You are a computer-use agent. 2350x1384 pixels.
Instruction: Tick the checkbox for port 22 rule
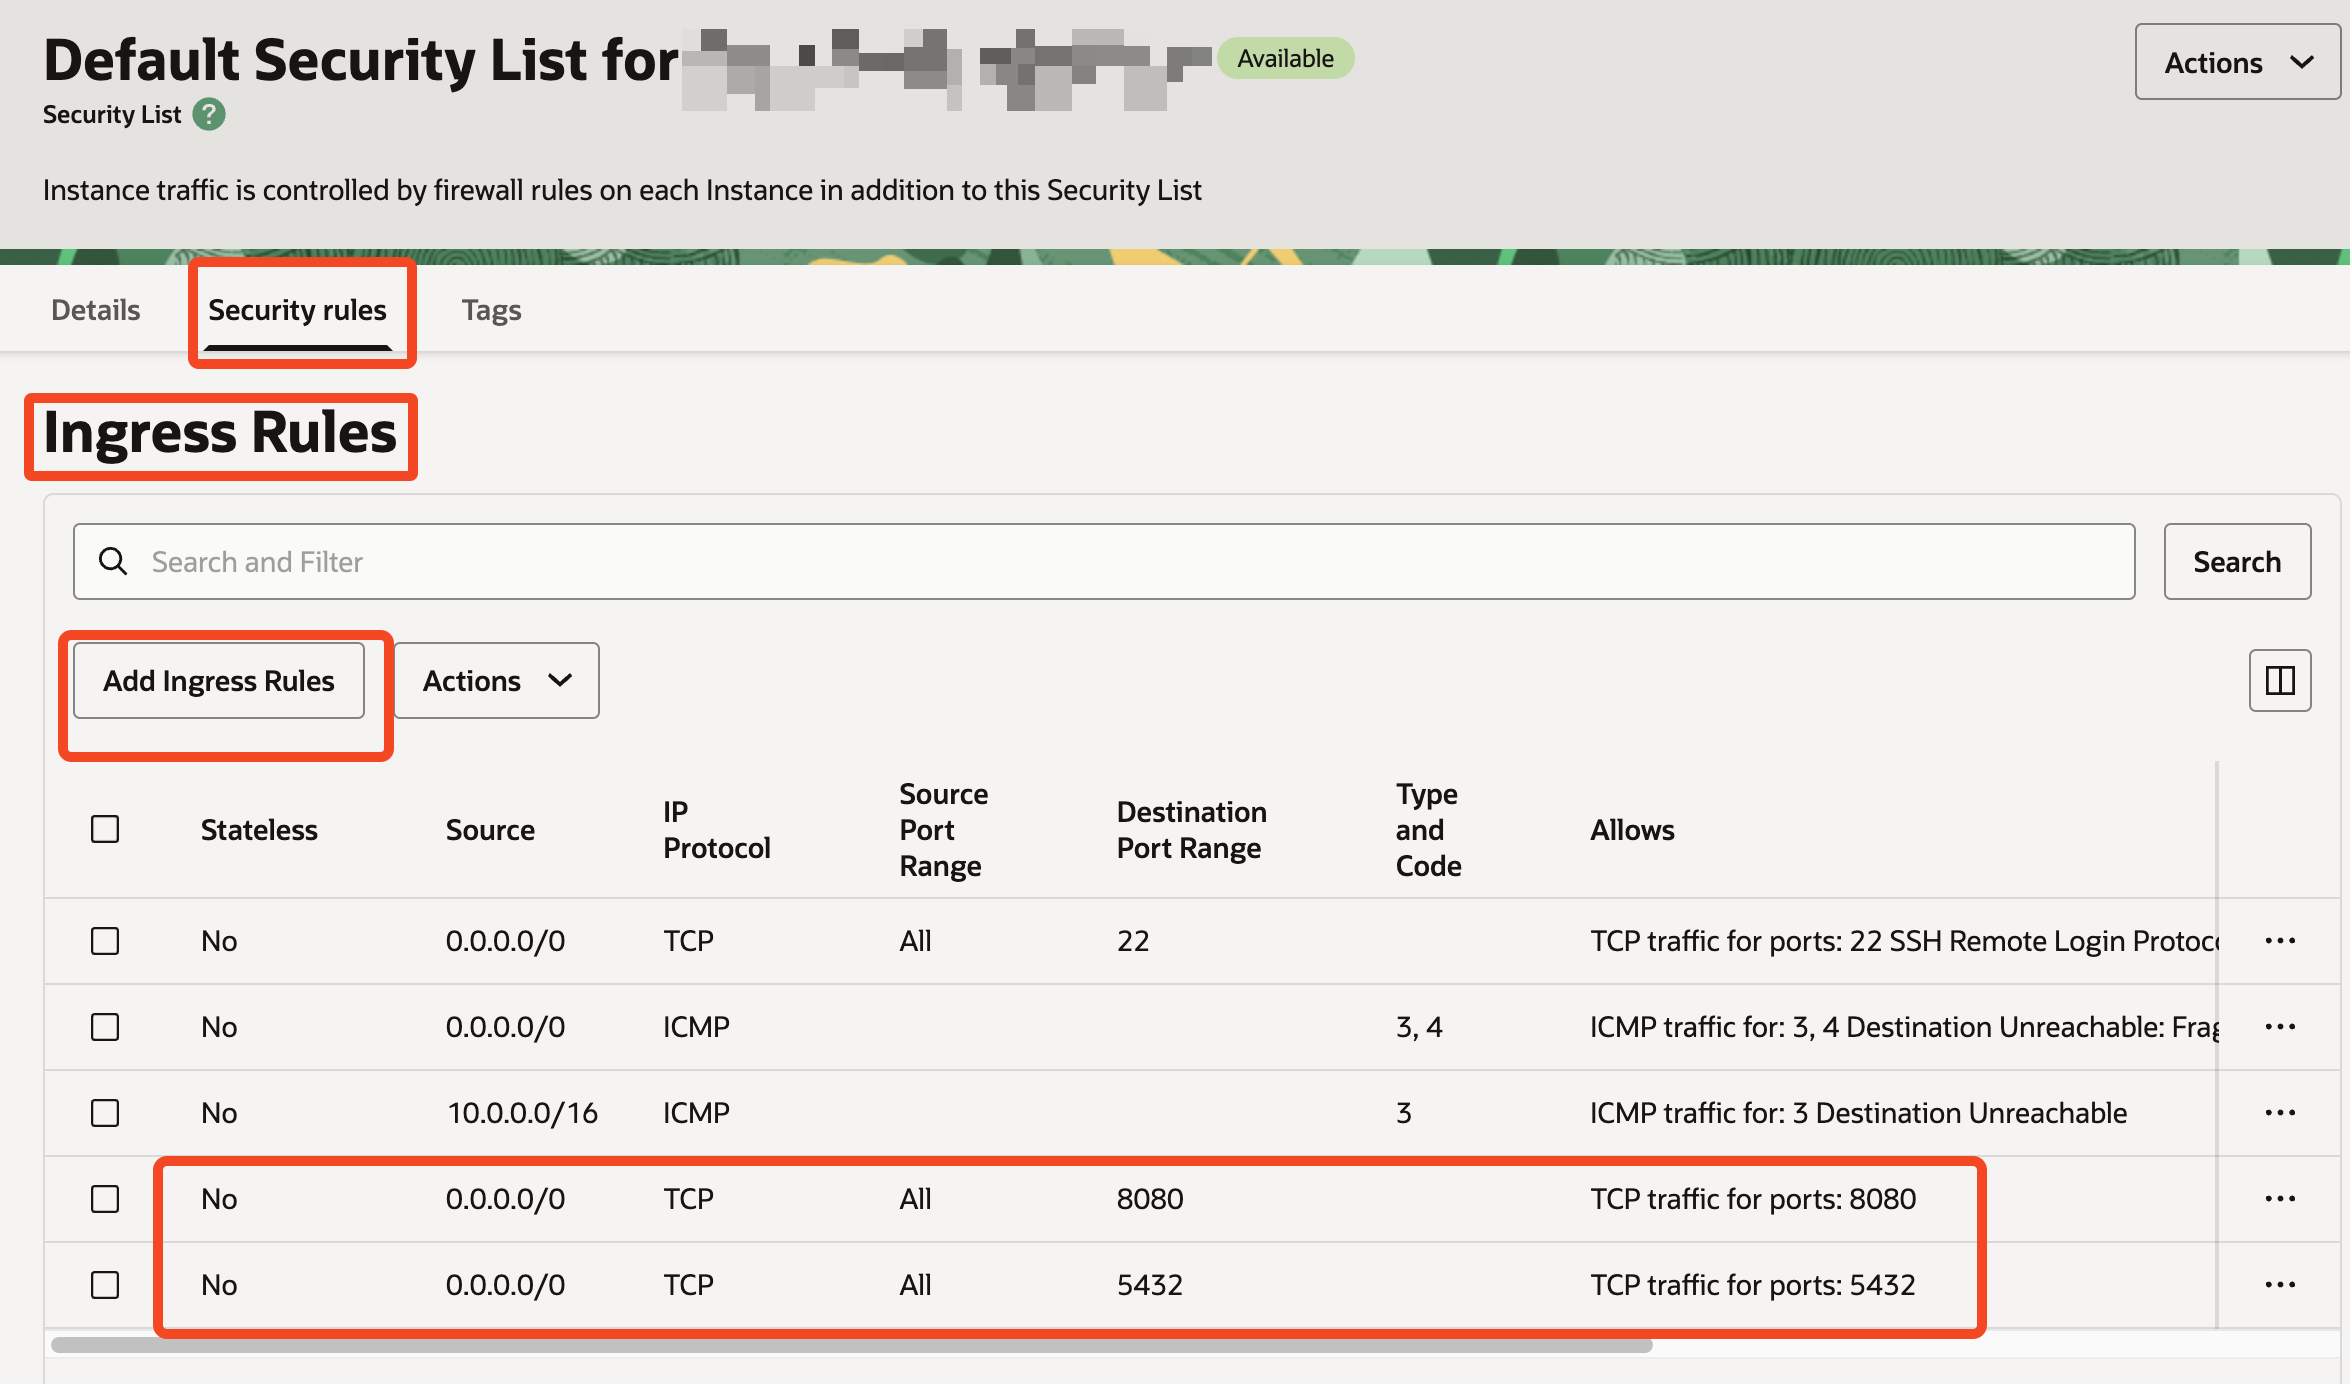(105, 941)
